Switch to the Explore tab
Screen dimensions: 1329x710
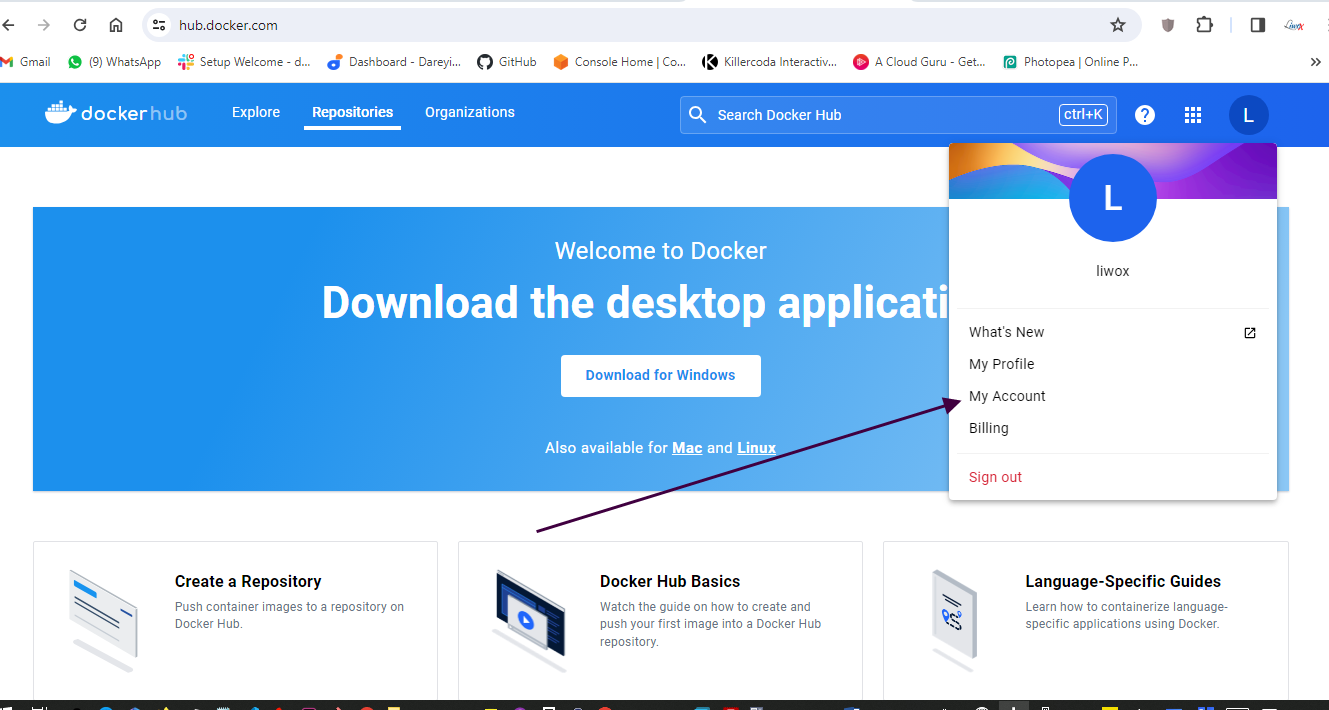[256, 112]
